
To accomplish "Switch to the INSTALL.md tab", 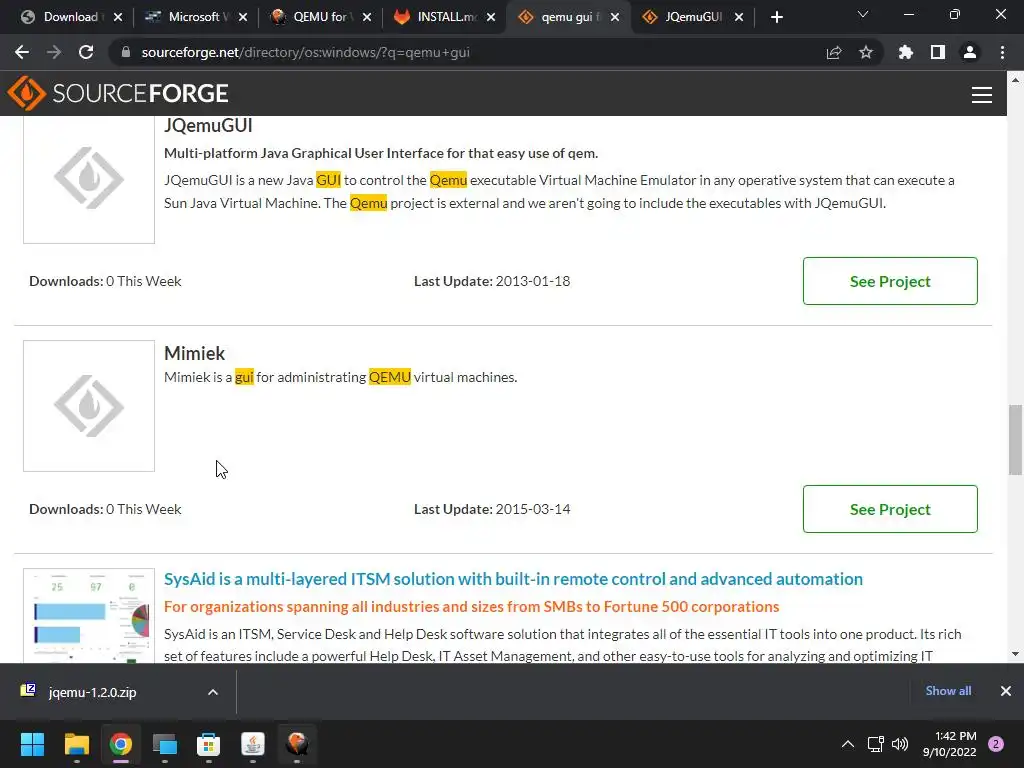I will point(445,17).
